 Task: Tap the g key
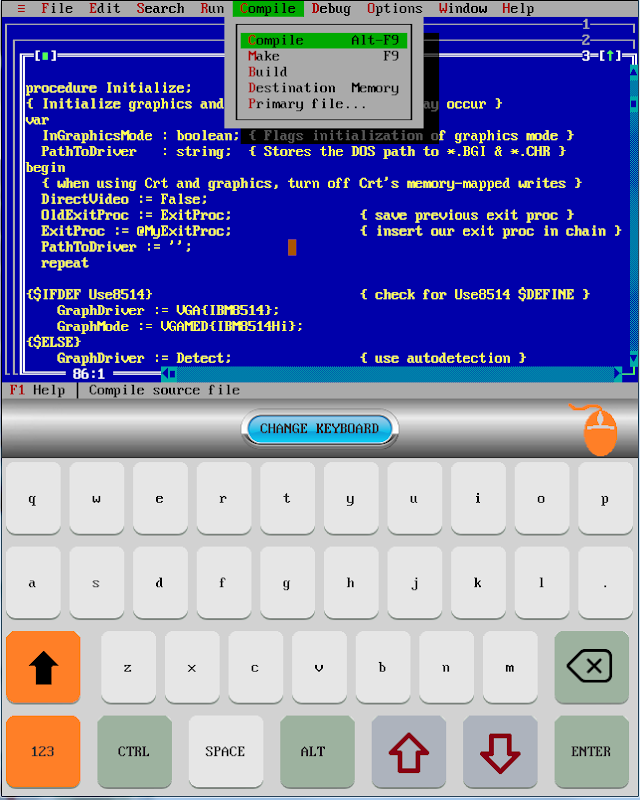tap(287, 583)
